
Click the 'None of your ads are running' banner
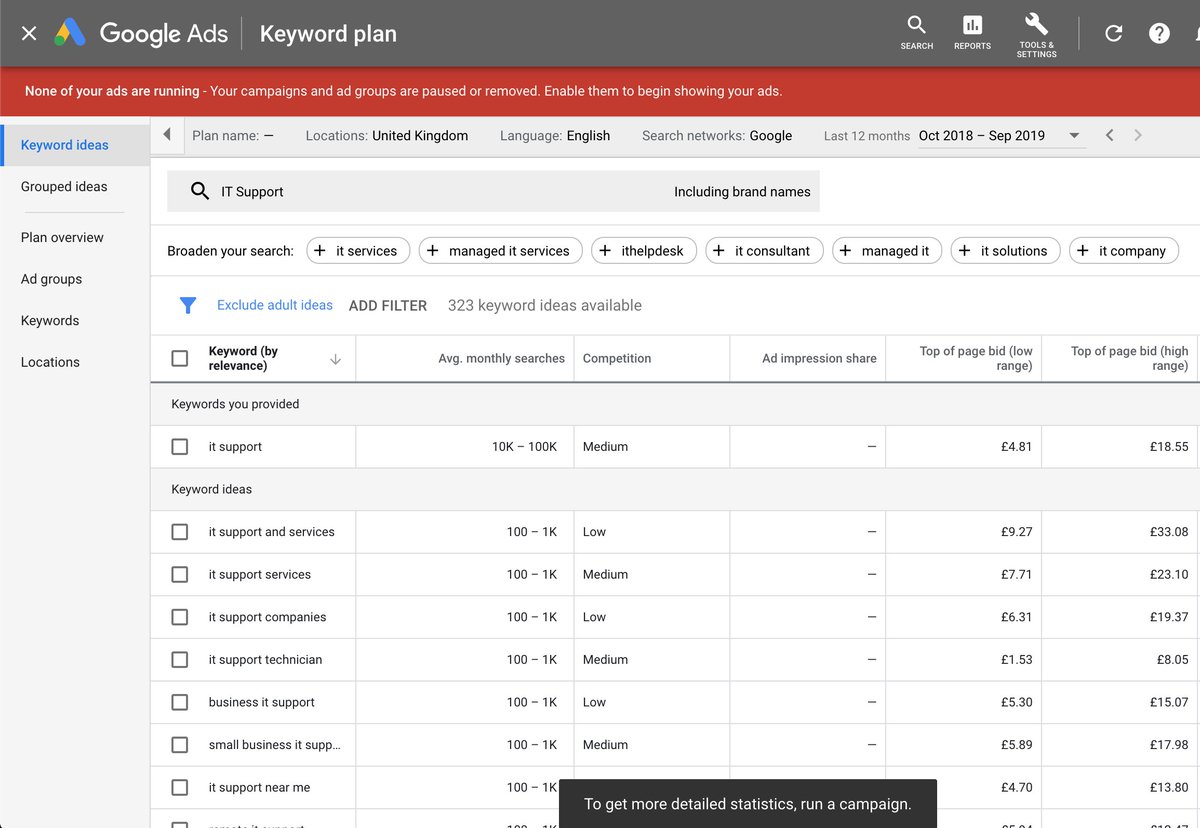(x=600, y=91)
